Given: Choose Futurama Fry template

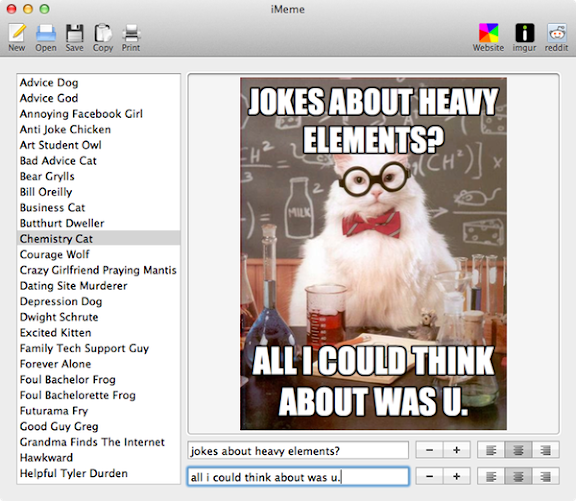Looking at the screenshot, I should pos(98,411).
